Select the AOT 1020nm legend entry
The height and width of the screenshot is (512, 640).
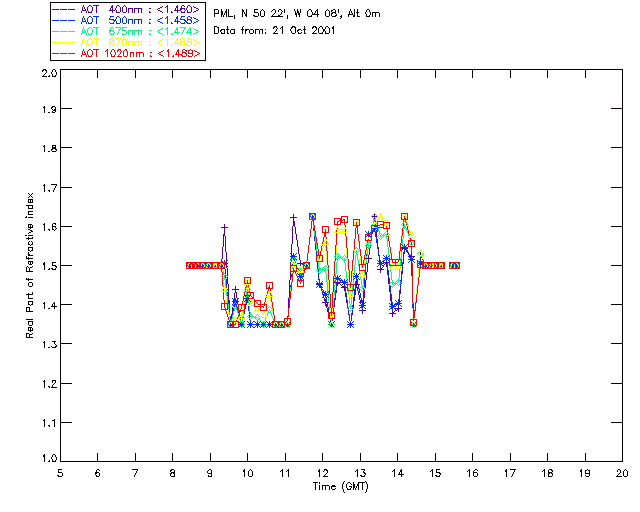point(127,53)
